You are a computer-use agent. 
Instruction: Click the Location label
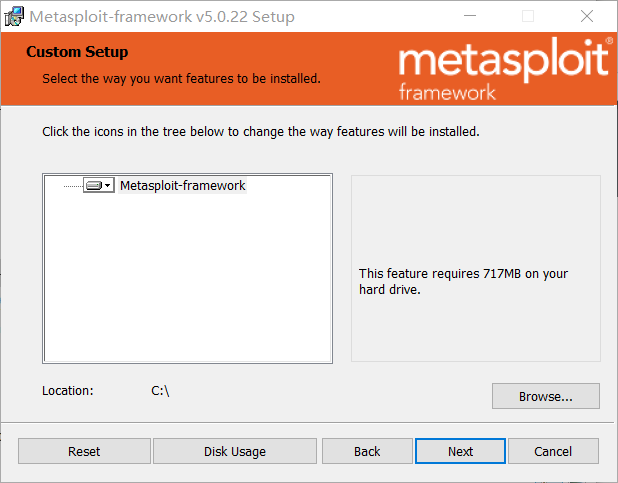point(67,391)
